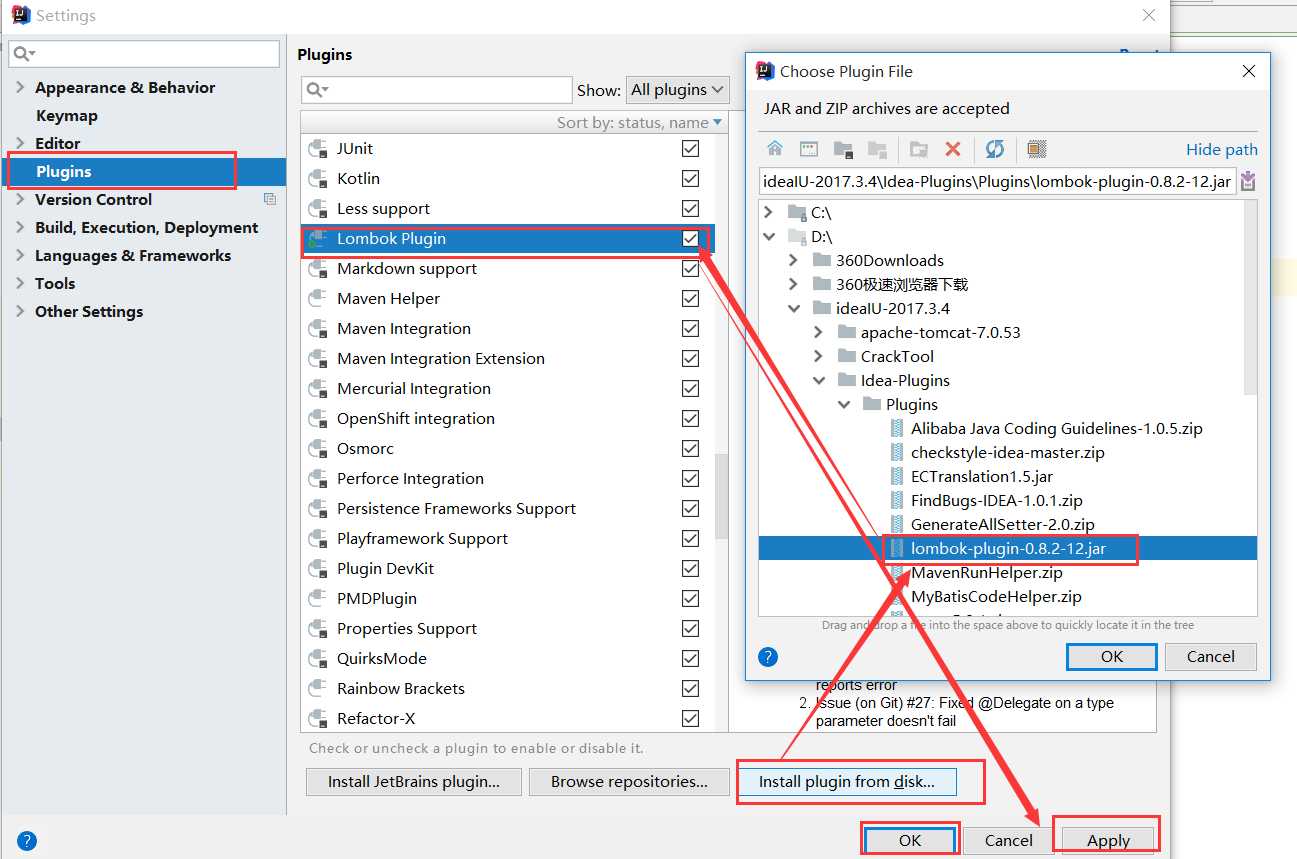Click the Maven Helper plugin icon
The width and height of the screenshot is (1297, 859).
click(318, 299)
